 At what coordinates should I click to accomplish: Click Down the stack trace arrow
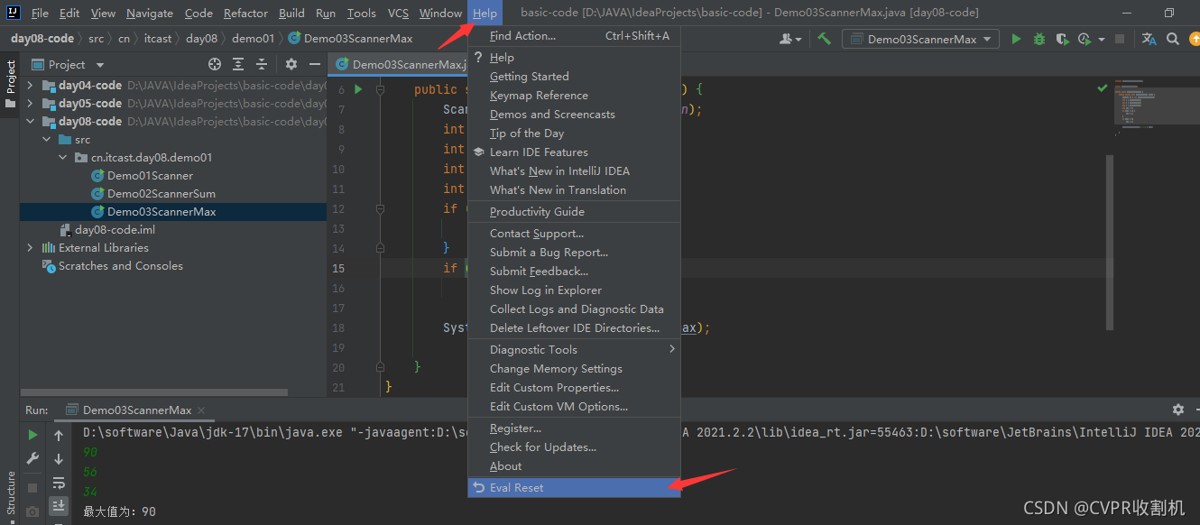tap(59, 458)
